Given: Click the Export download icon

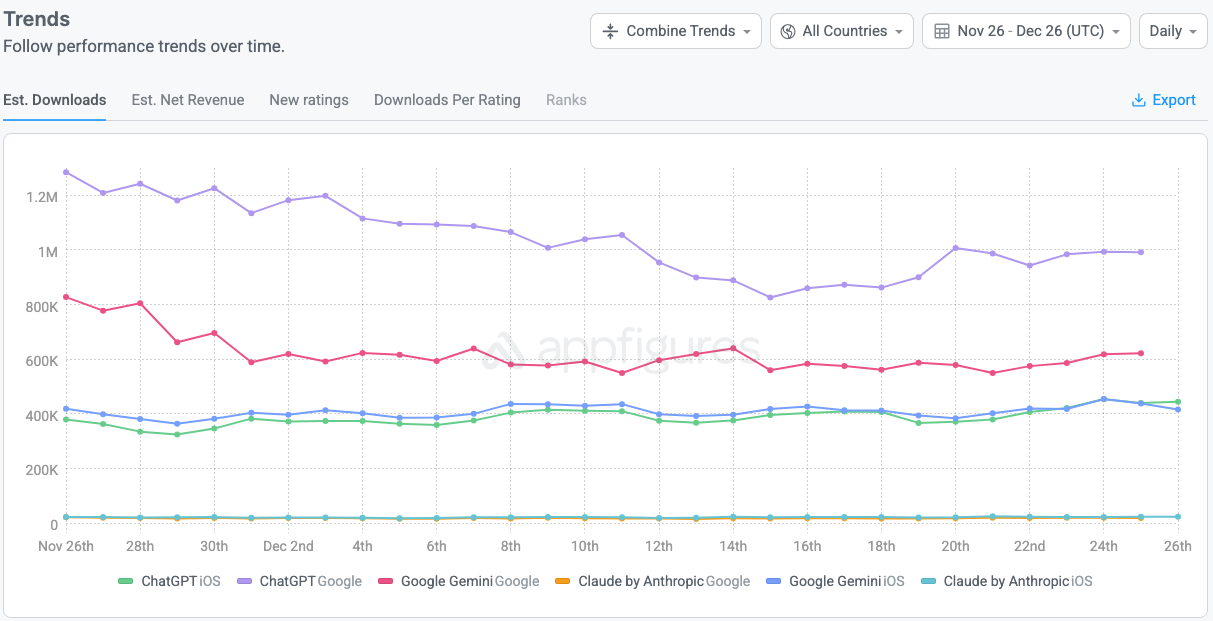Looking at the screenshot, I should point(1138,100).
